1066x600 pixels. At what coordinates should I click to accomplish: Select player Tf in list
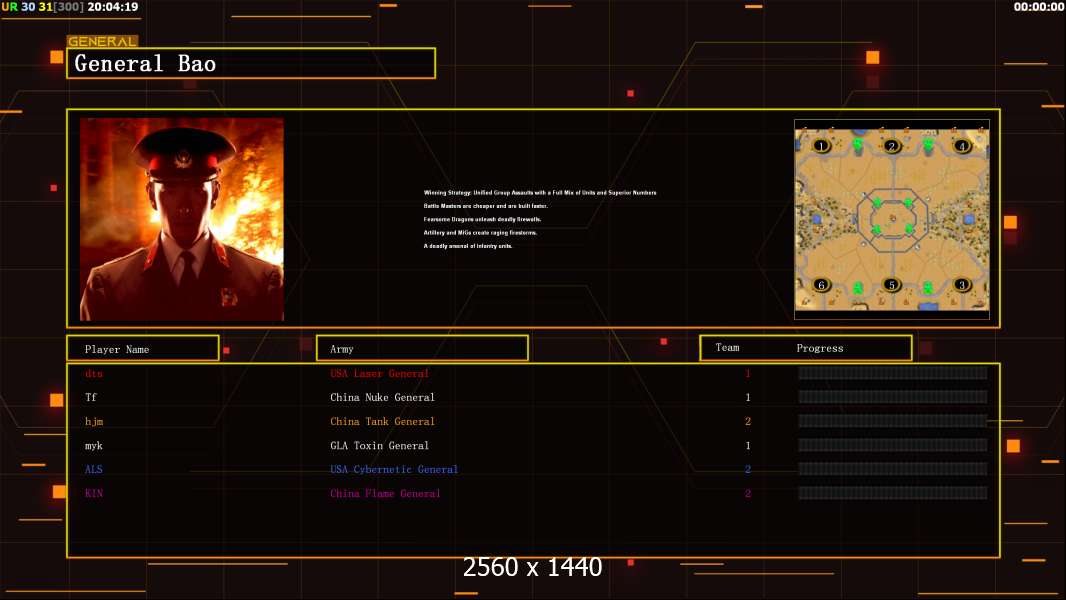(90, 397)
